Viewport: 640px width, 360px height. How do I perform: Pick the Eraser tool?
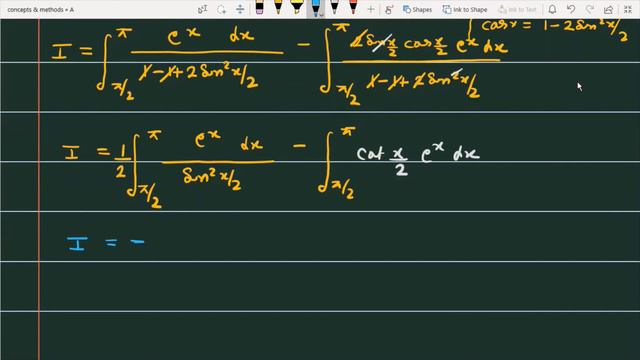point(259,8)
